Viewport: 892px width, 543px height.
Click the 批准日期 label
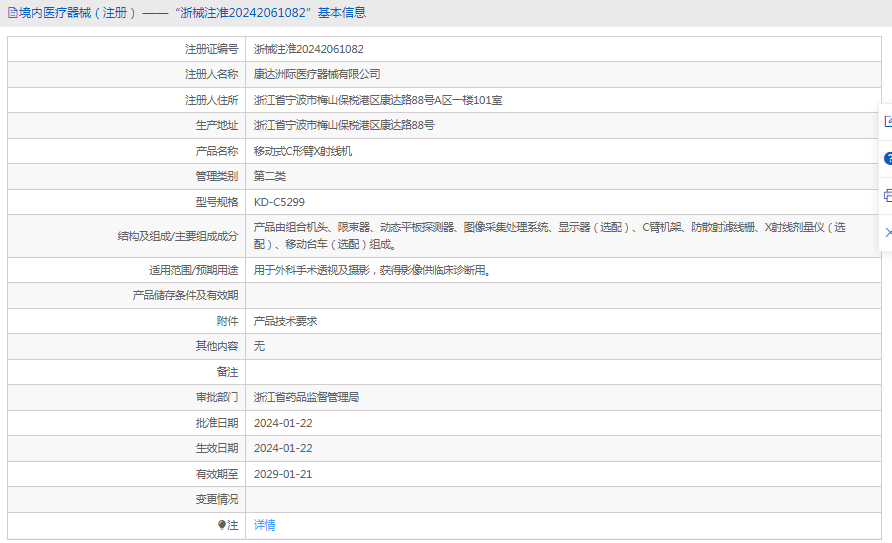click(x=217, y=423)
